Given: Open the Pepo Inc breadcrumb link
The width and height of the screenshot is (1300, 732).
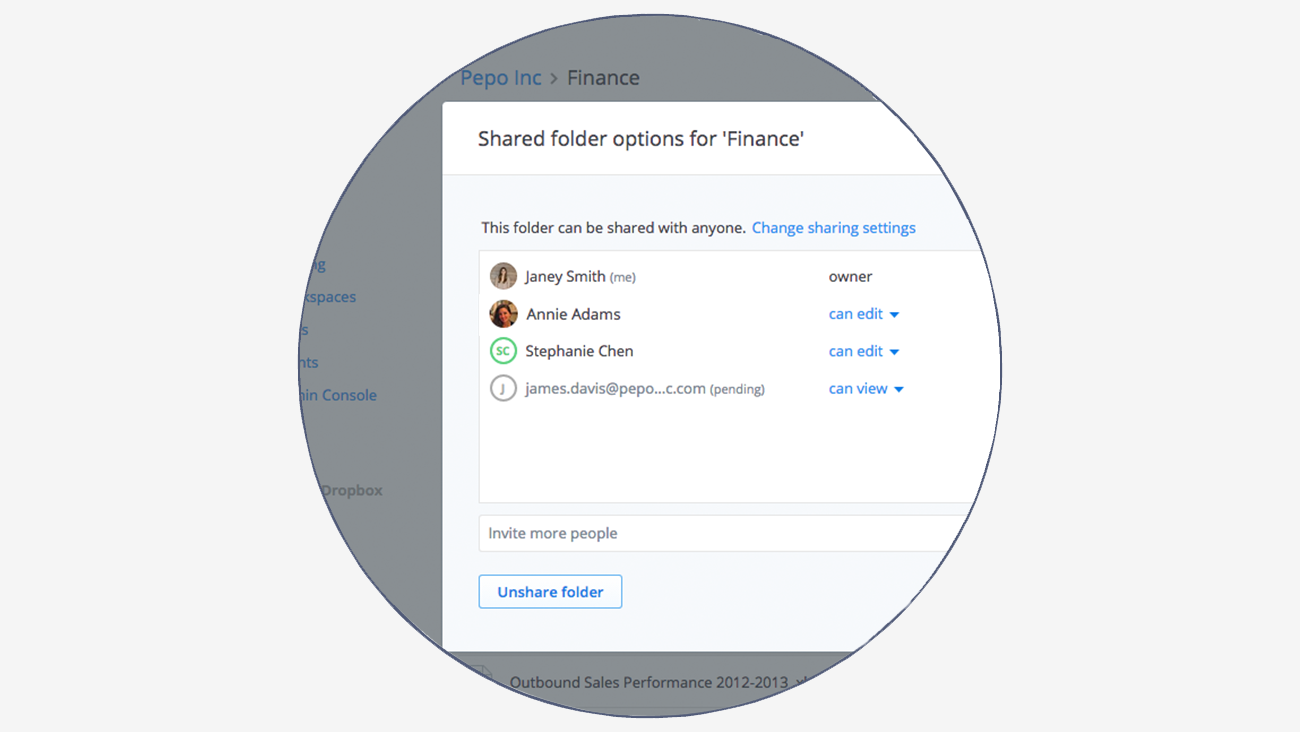Looking at the screenshot, I should [x=501, y=77].
